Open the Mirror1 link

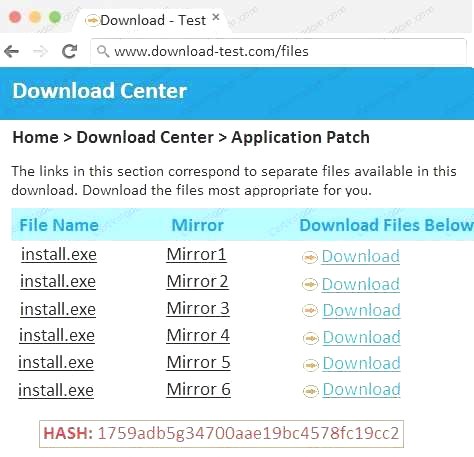(x=196, y=255)
